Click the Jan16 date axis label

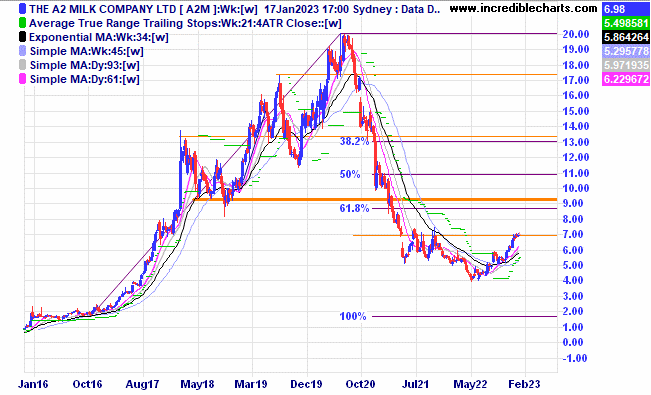(x=33, y=384)
